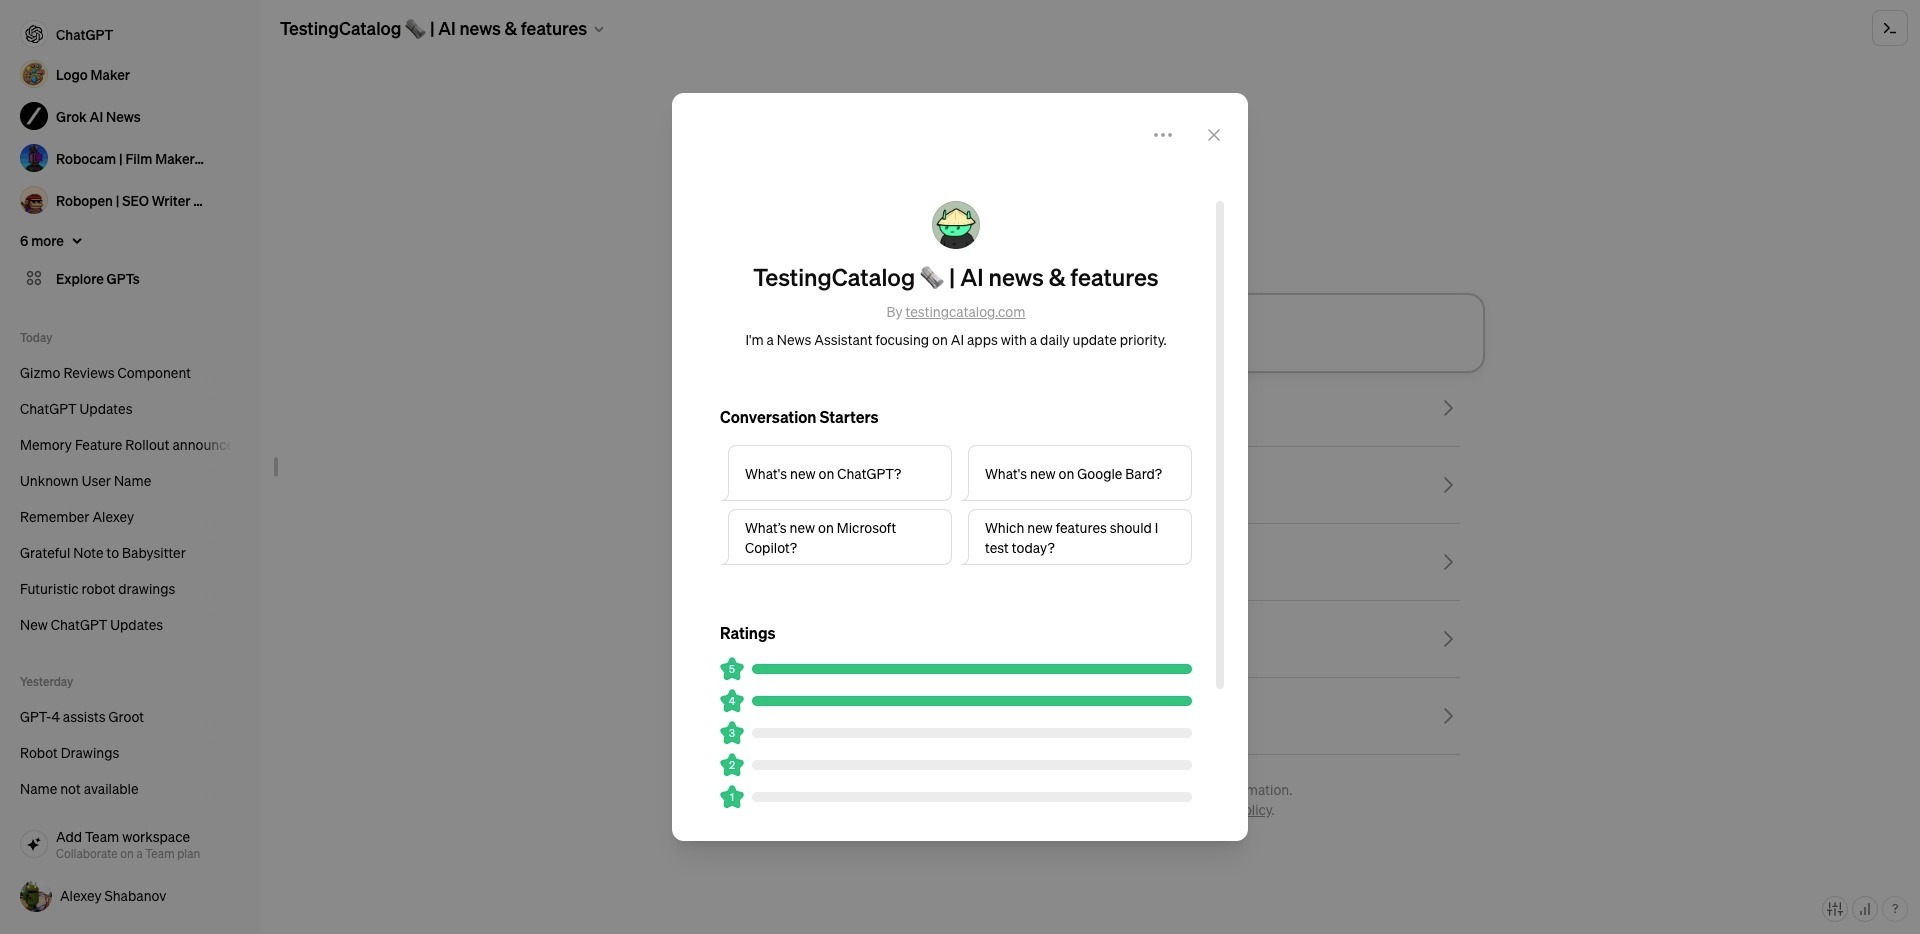The image size is (1920, 934).
Task: Click the third background row chevron
Action: click(1448, 562)
